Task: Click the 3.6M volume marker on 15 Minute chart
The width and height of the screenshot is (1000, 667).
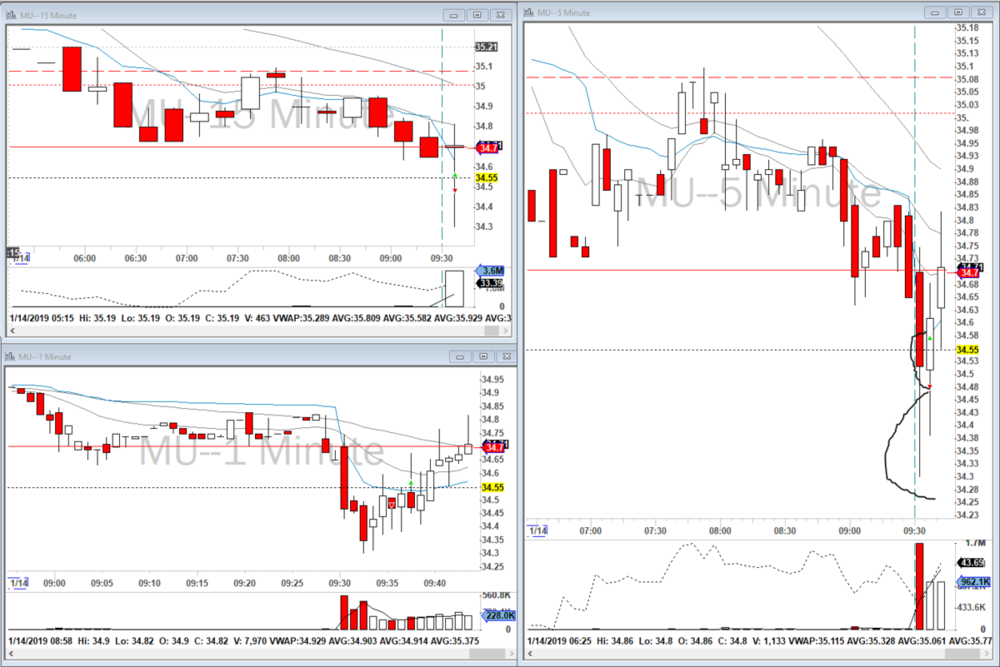Action: 488,271
